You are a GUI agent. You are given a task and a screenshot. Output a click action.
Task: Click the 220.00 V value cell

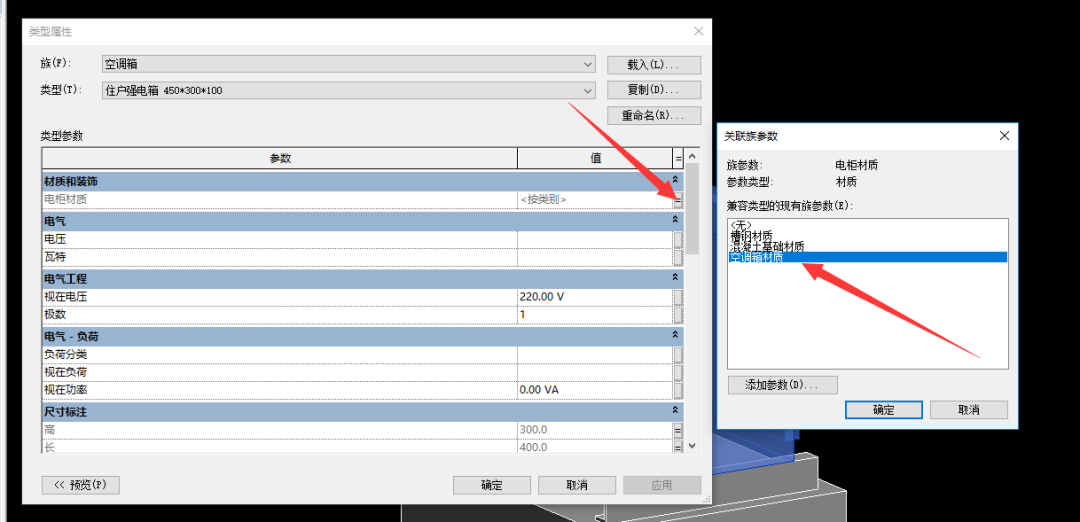click(x=595, y=297)
